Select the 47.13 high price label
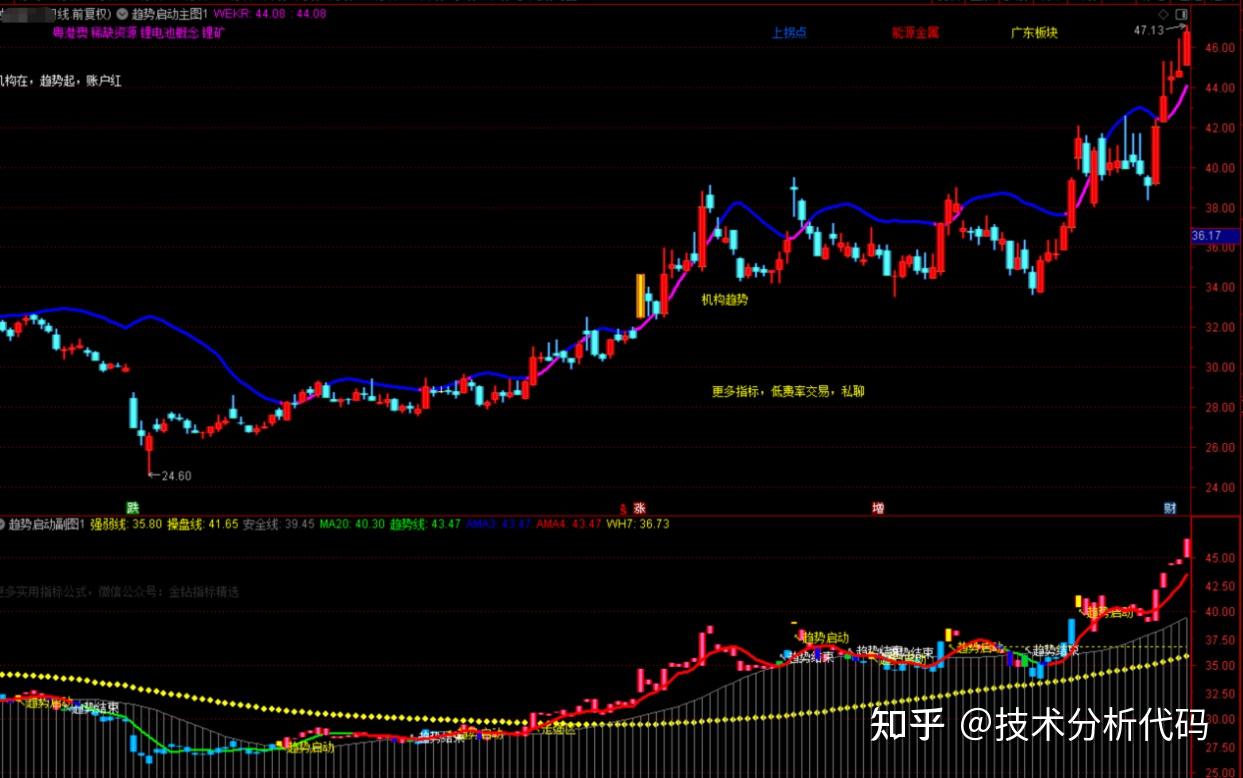This screenshot has height=778, width=1243. point(1149,31)
